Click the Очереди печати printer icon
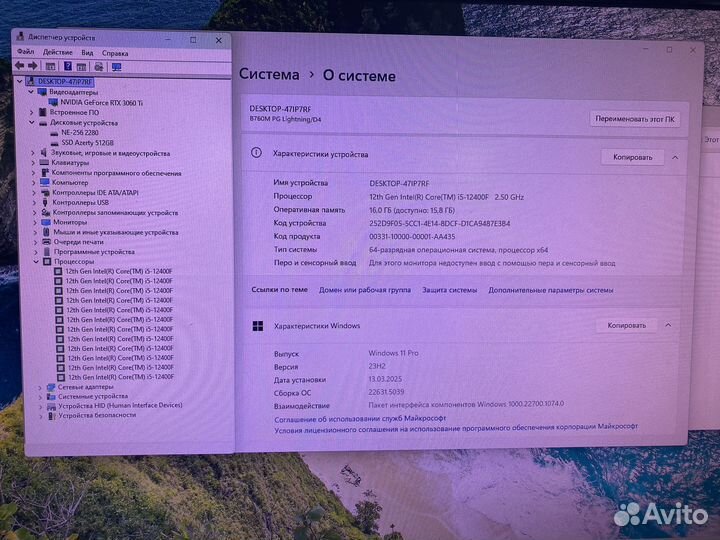 [46, 242]
